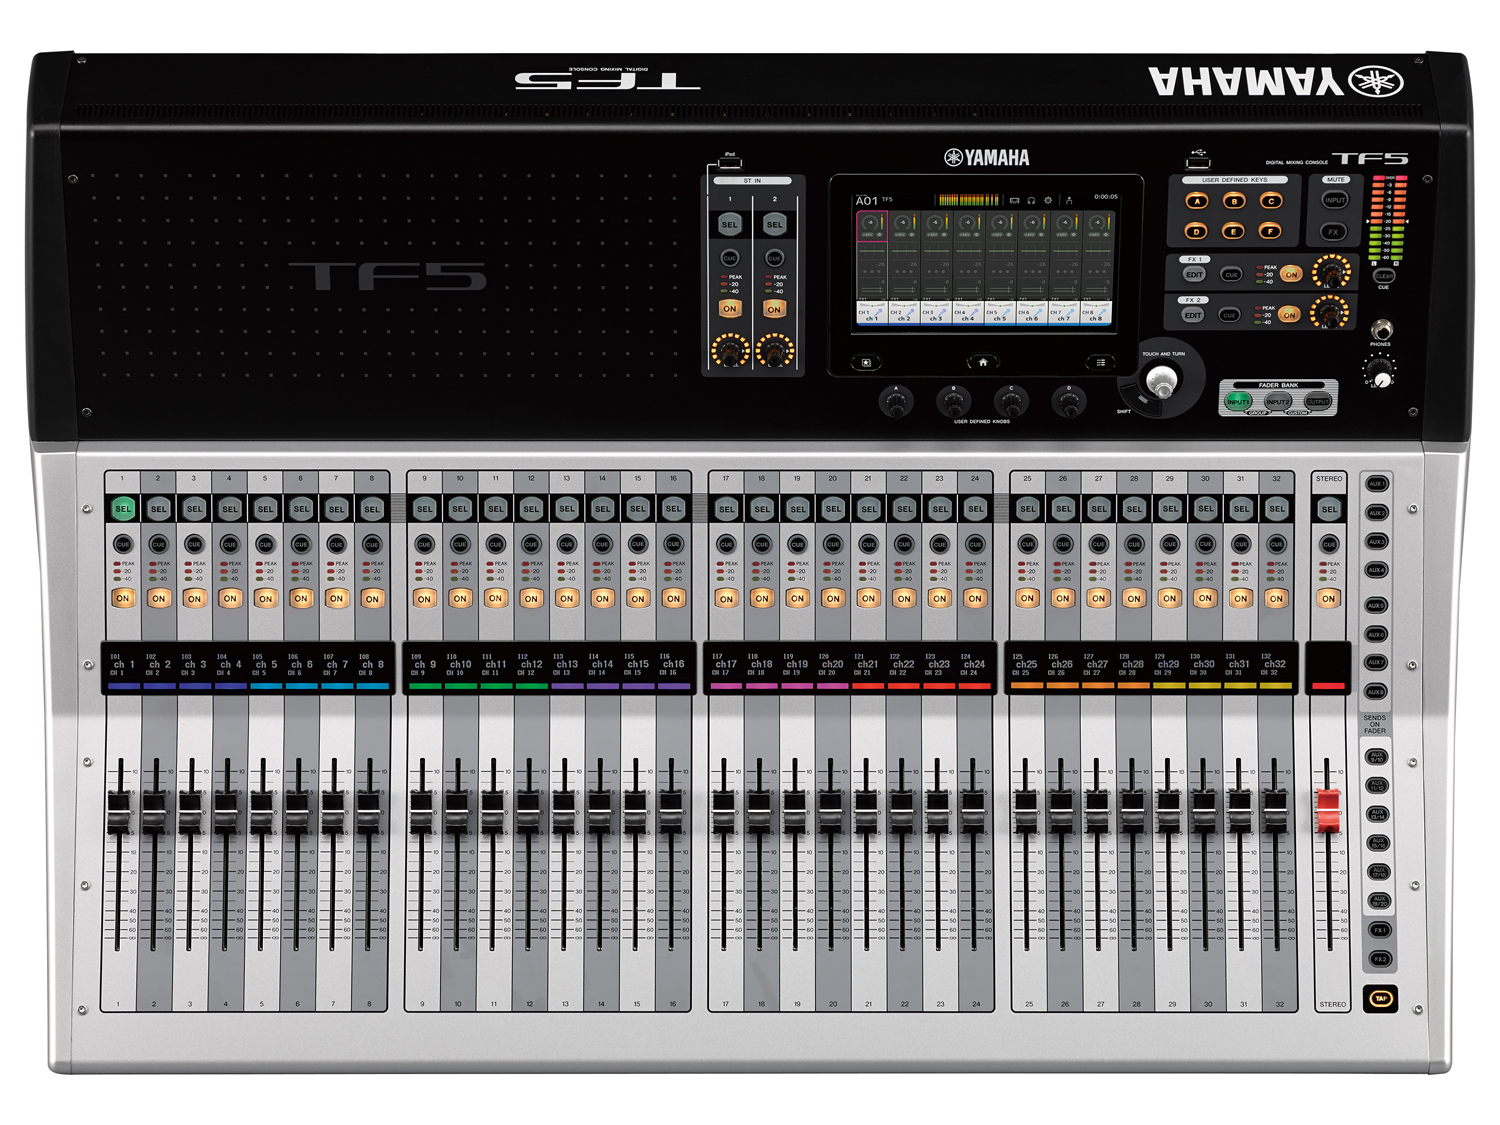Switch fader bank to OUTPUT
The width and height of the screenshot is (1500, 1125).
coord(1318,401)
